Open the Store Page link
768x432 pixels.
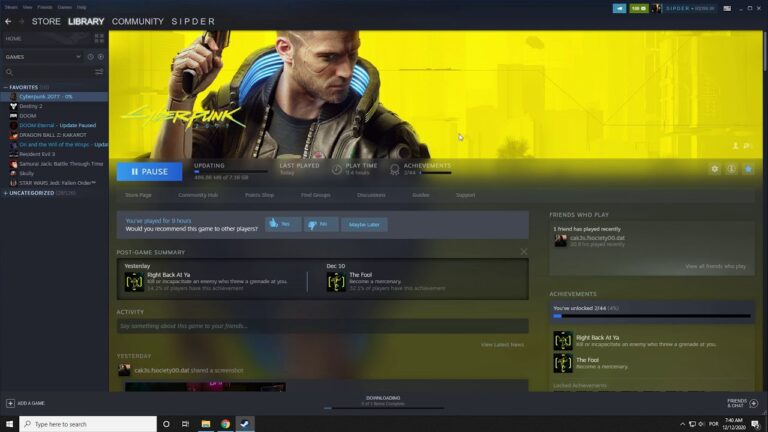[x=138, y=195]
